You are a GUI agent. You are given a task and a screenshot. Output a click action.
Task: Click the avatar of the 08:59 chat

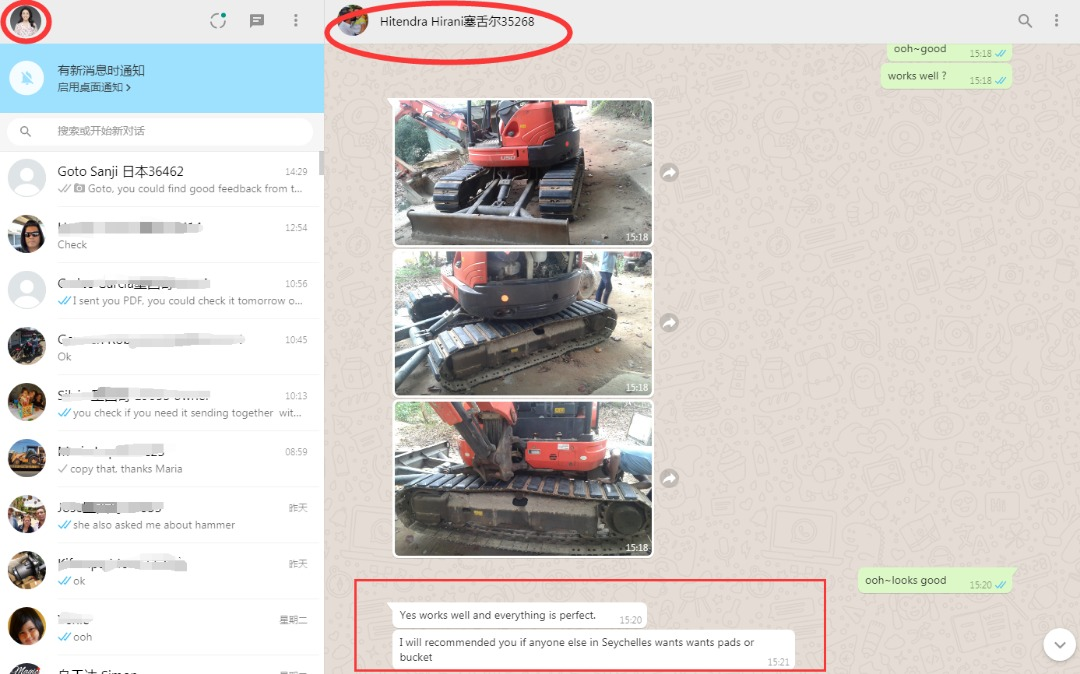pyautogui.click(x=27, y=459)
